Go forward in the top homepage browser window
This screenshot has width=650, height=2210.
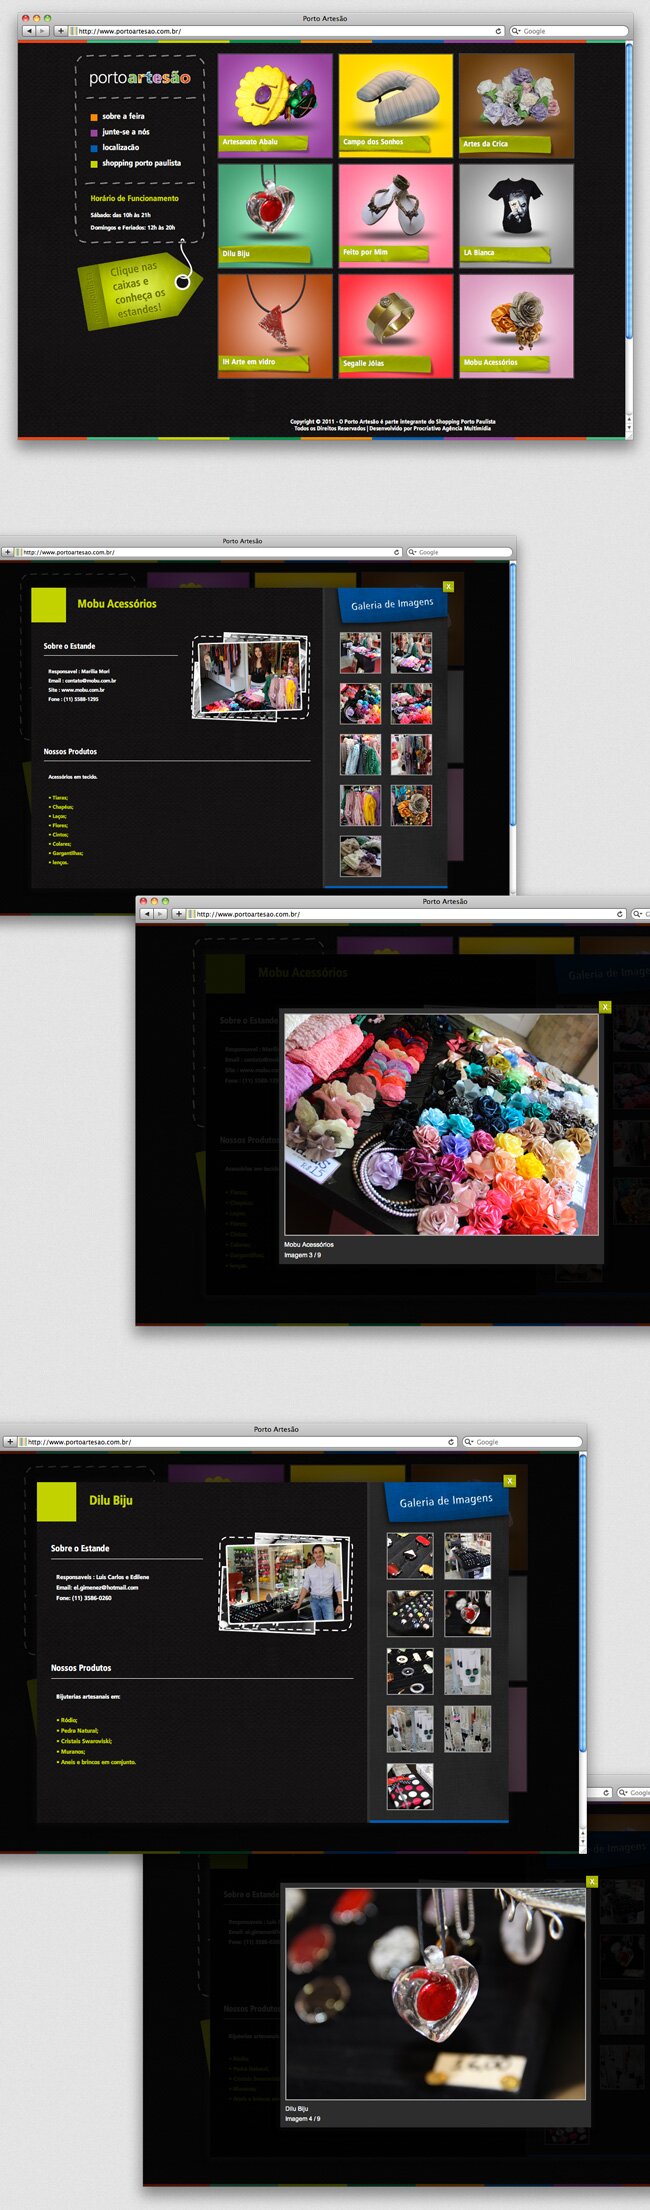coord(42,31)
